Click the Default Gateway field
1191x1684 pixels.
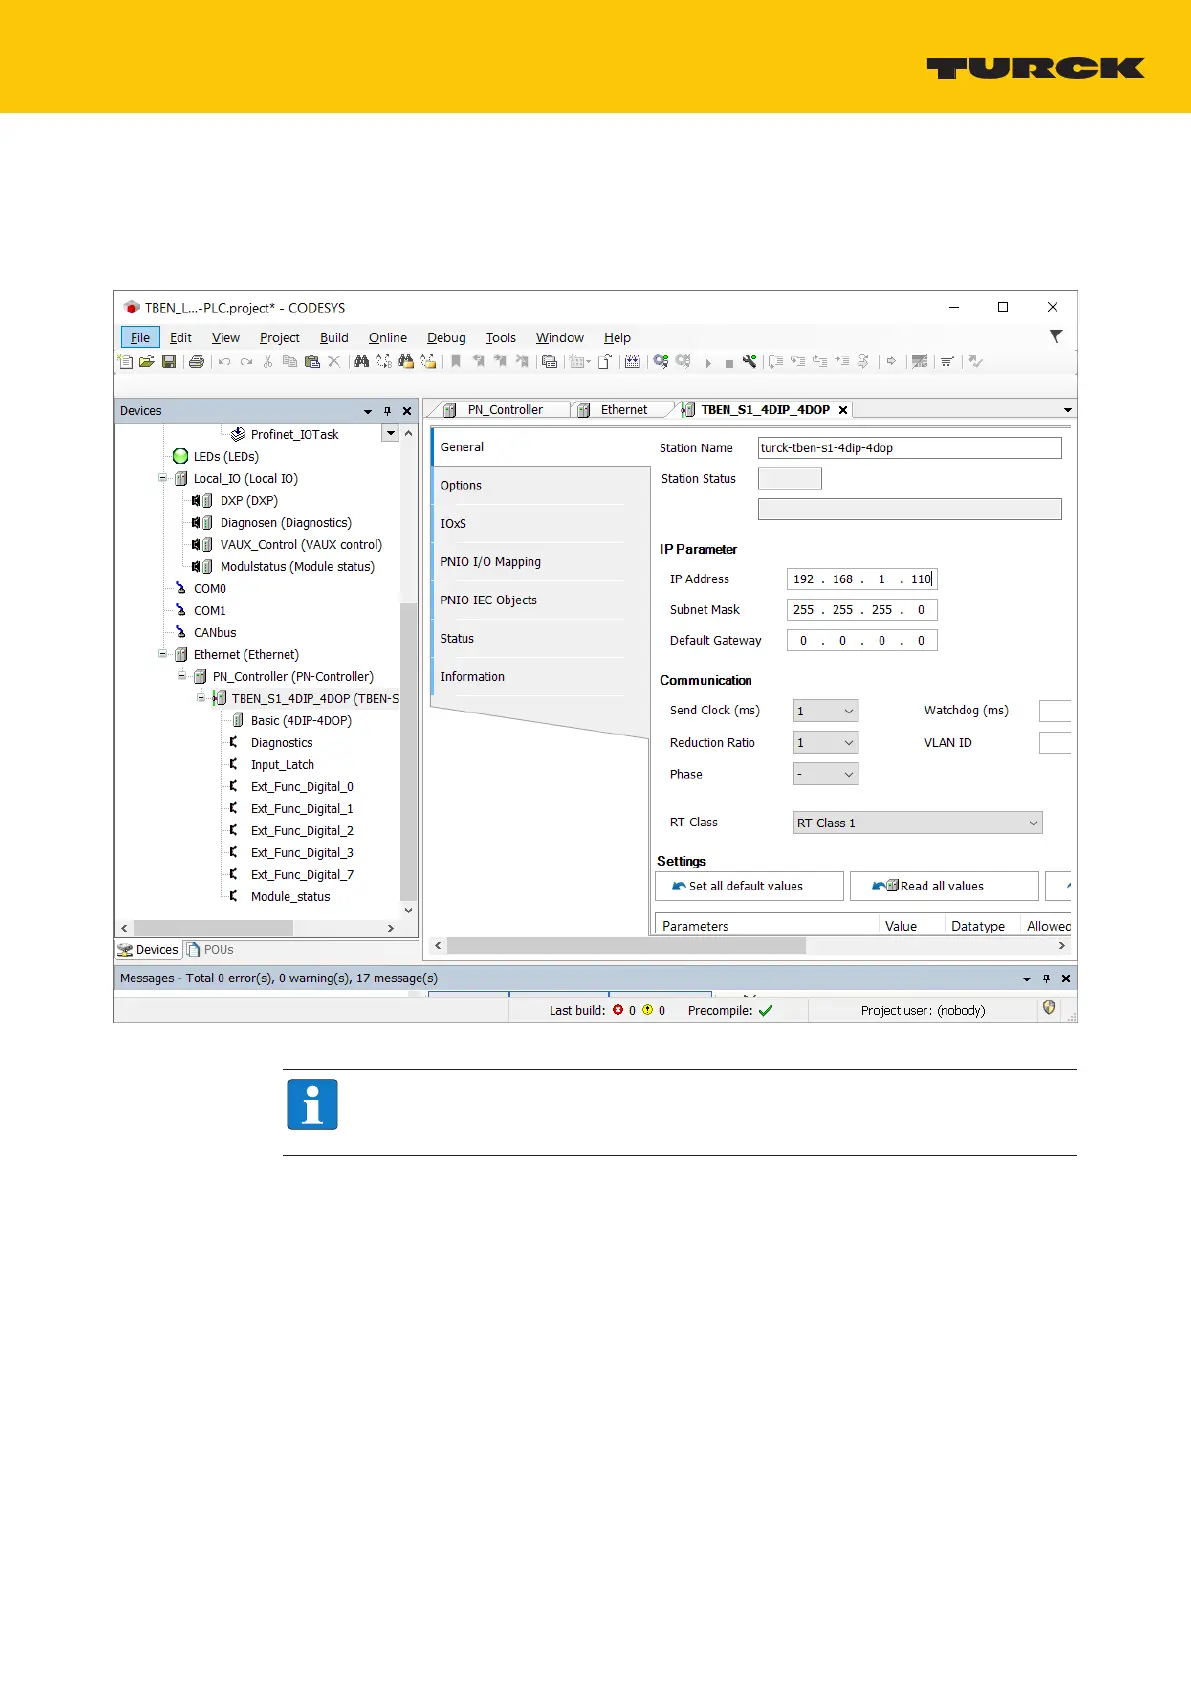point(862,641)
